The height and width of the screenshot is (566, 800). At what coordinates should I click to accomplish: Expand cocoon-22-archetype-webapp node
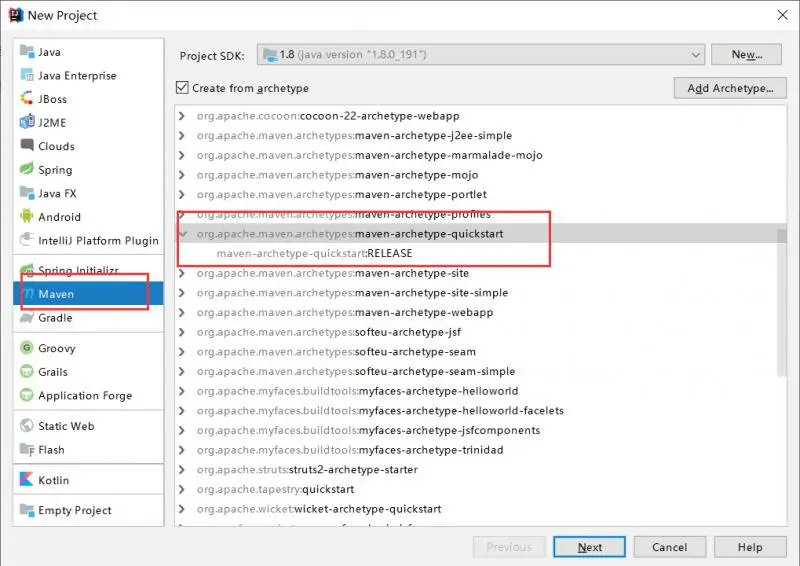182,116
